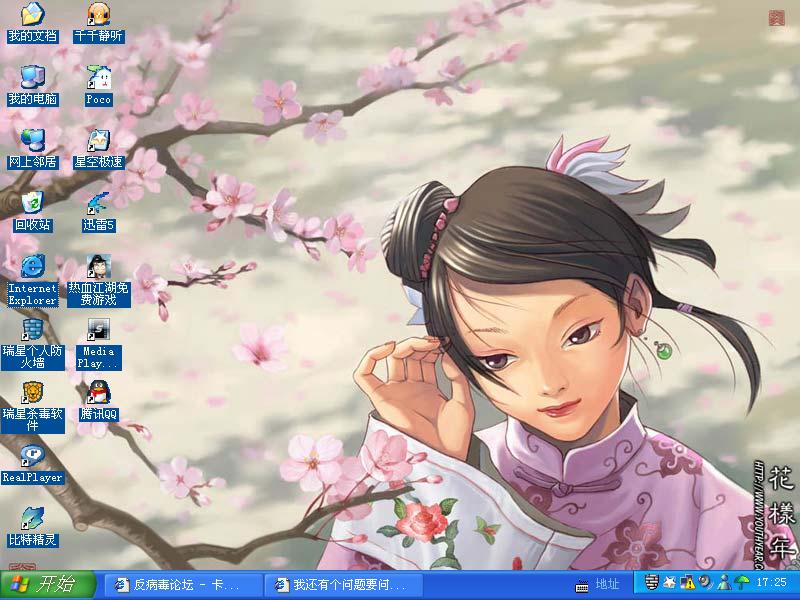Click the 开始 Start button
Viewport: 800px width, 600px height.
coord(48,585)
